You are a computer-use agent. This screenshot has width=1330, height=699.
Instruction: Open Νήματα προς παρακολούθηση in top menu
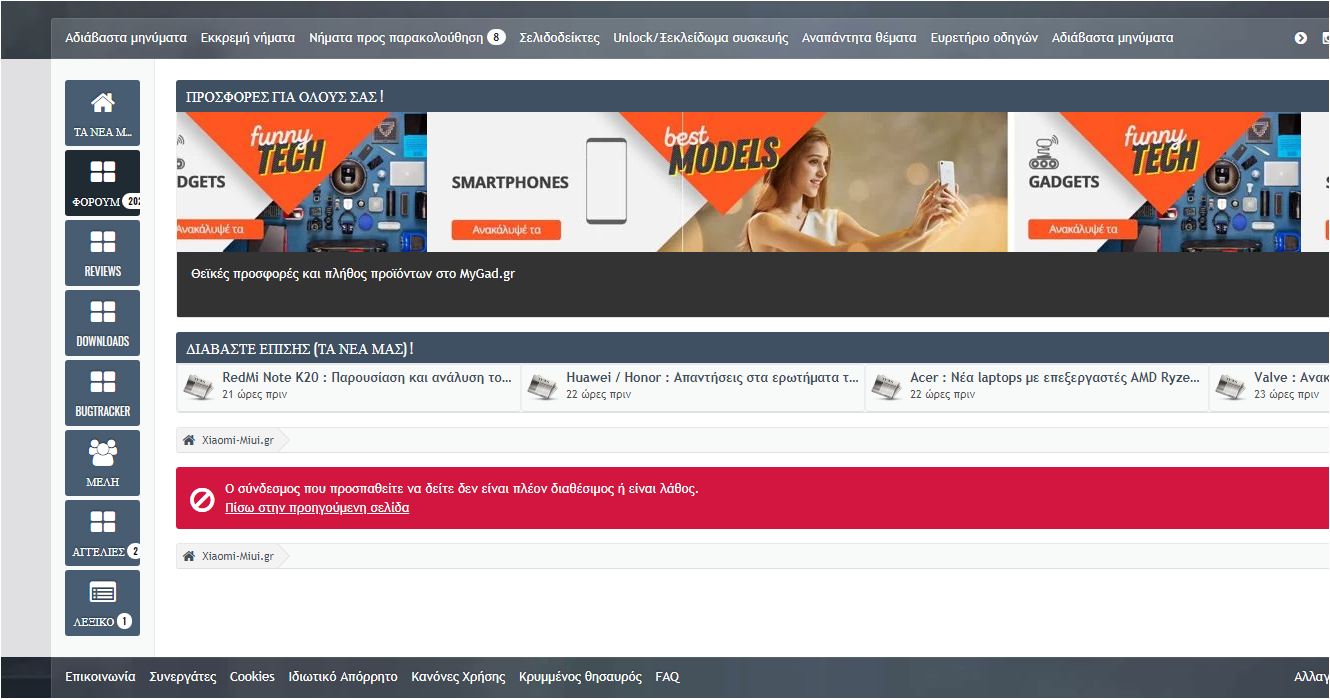coord(396,38)
